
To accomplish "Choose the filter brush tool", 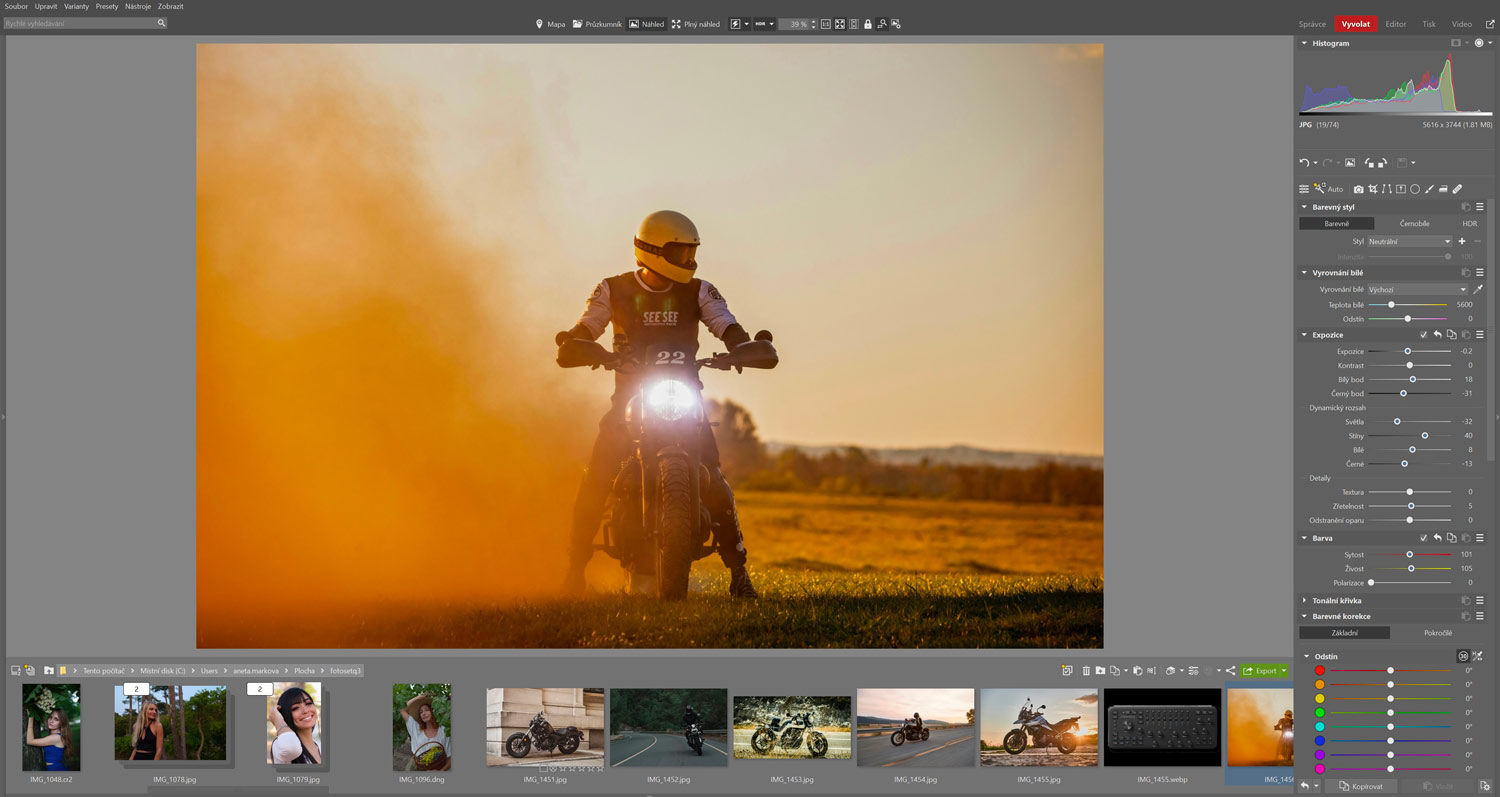I will click(x=1429, y=189).
